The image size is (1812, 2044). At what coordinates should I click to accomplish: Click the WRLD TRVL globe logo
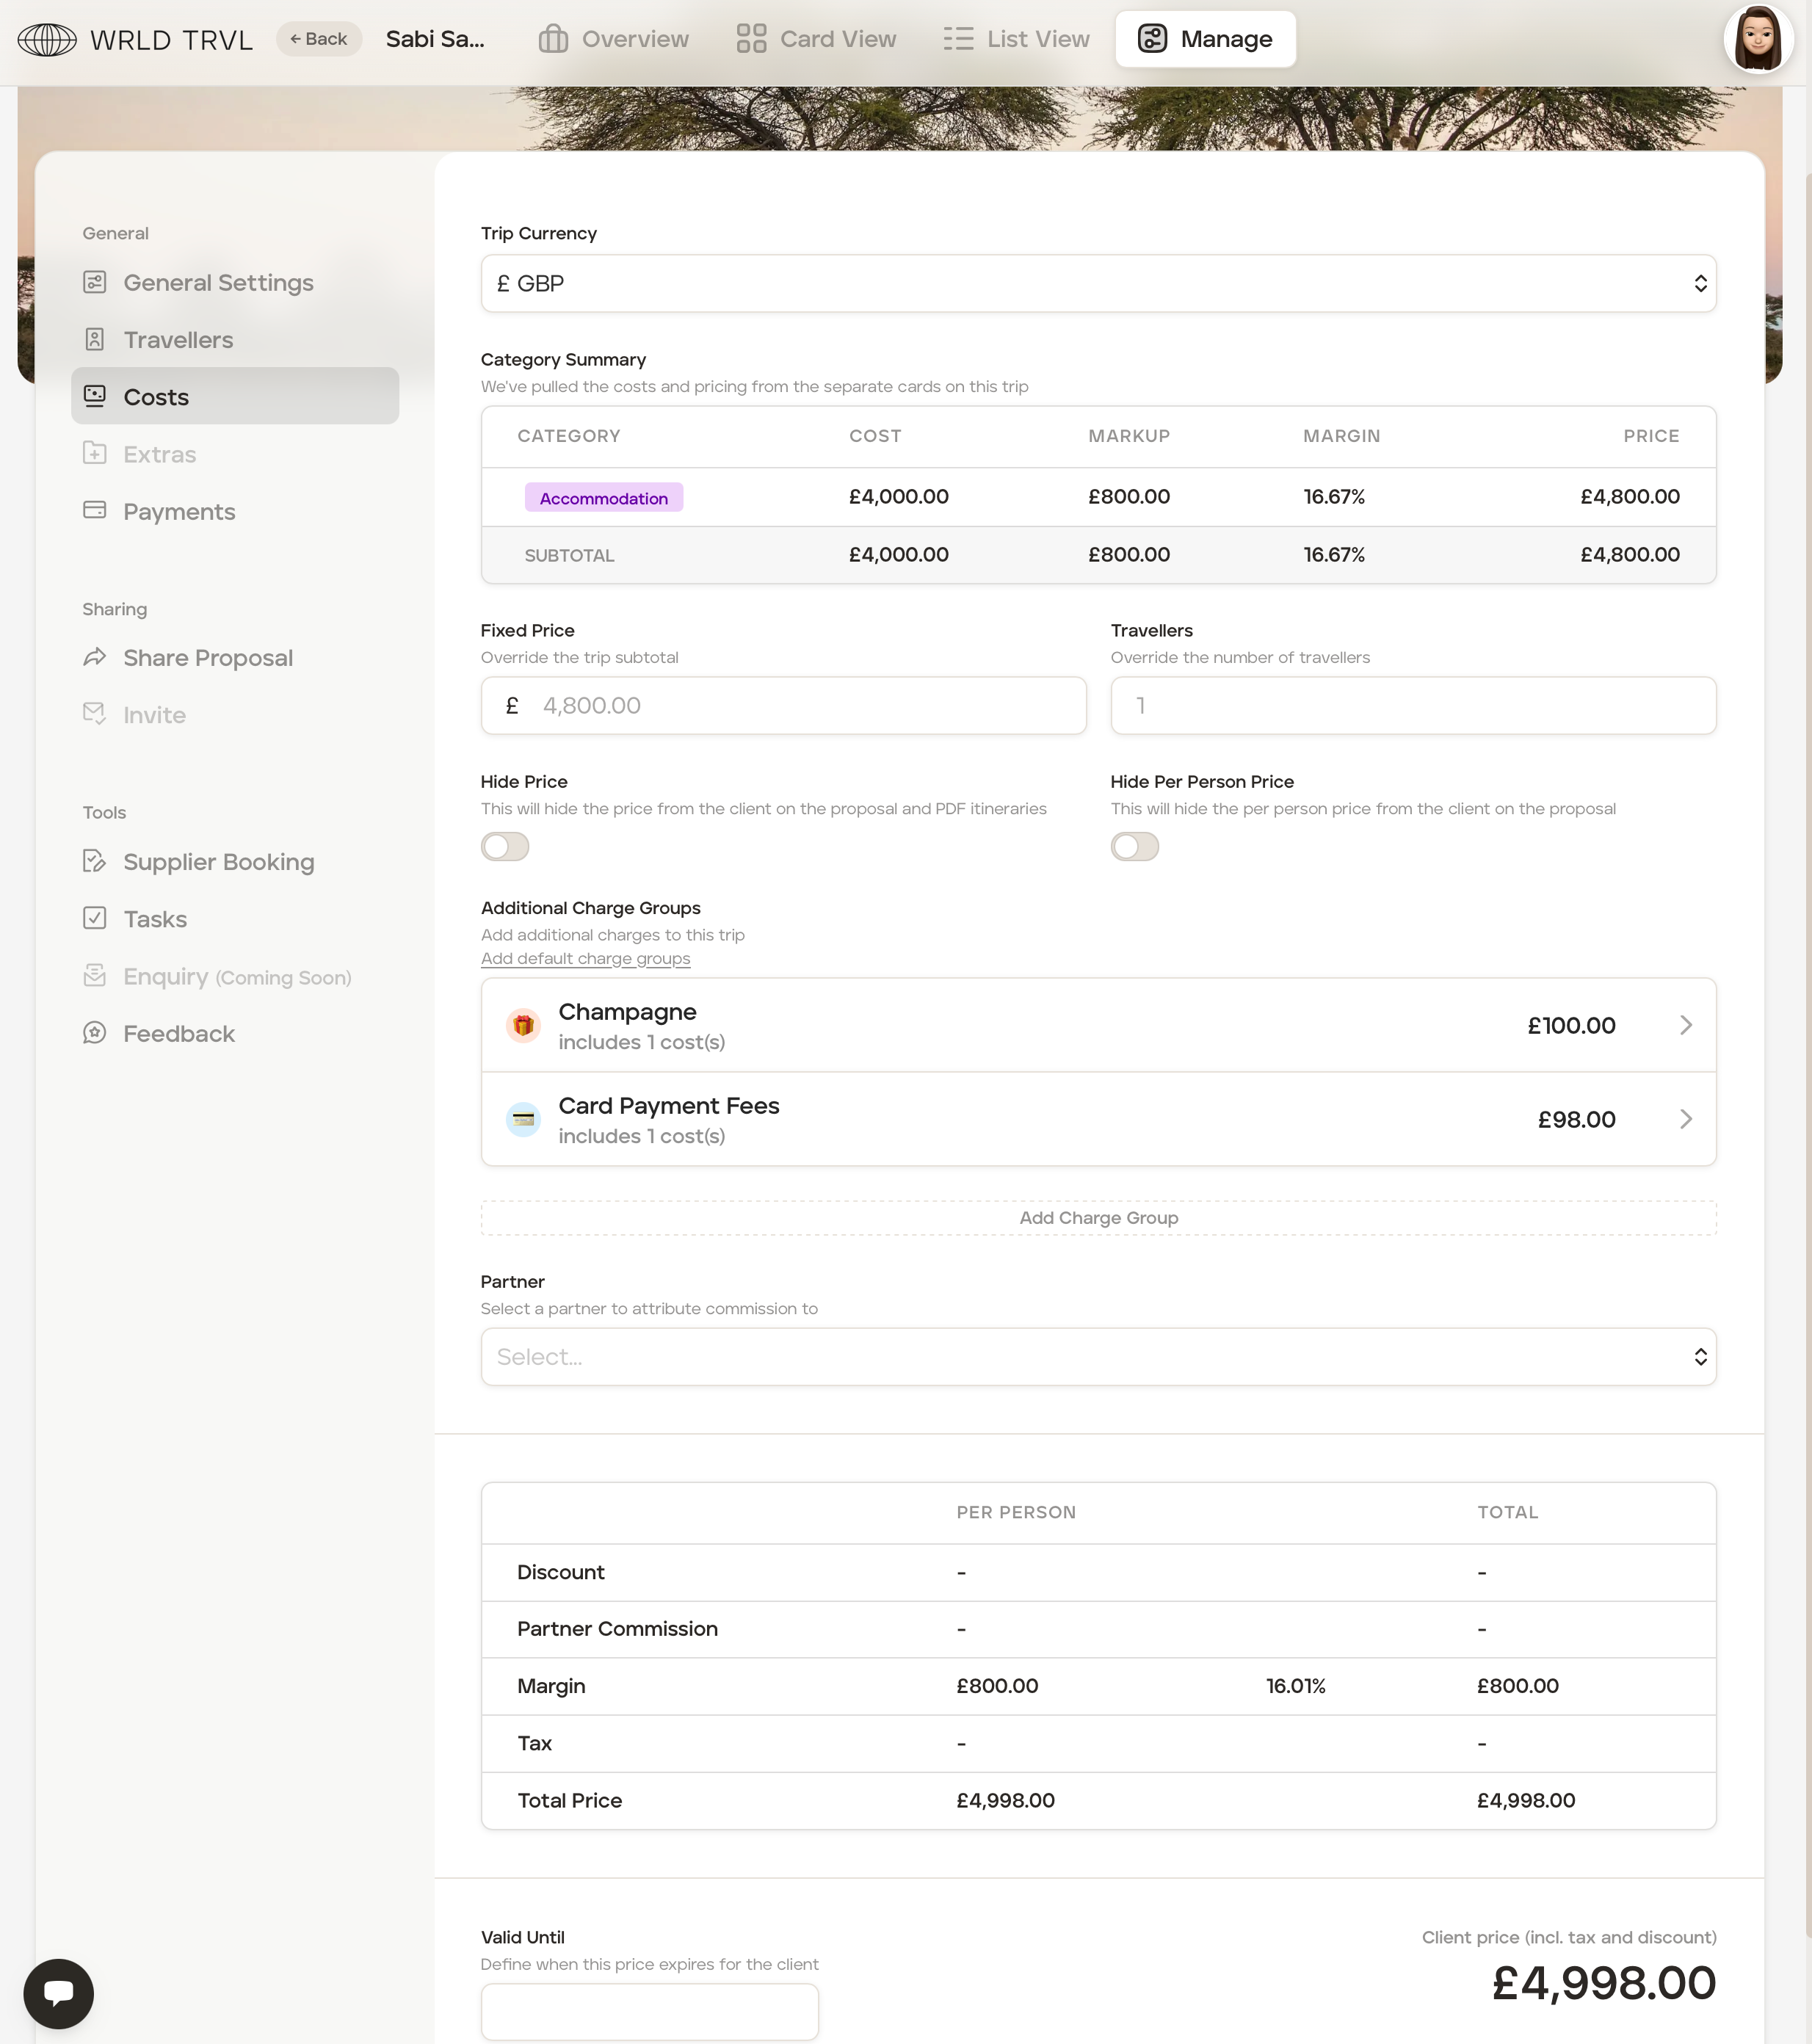tap(47, 39)
